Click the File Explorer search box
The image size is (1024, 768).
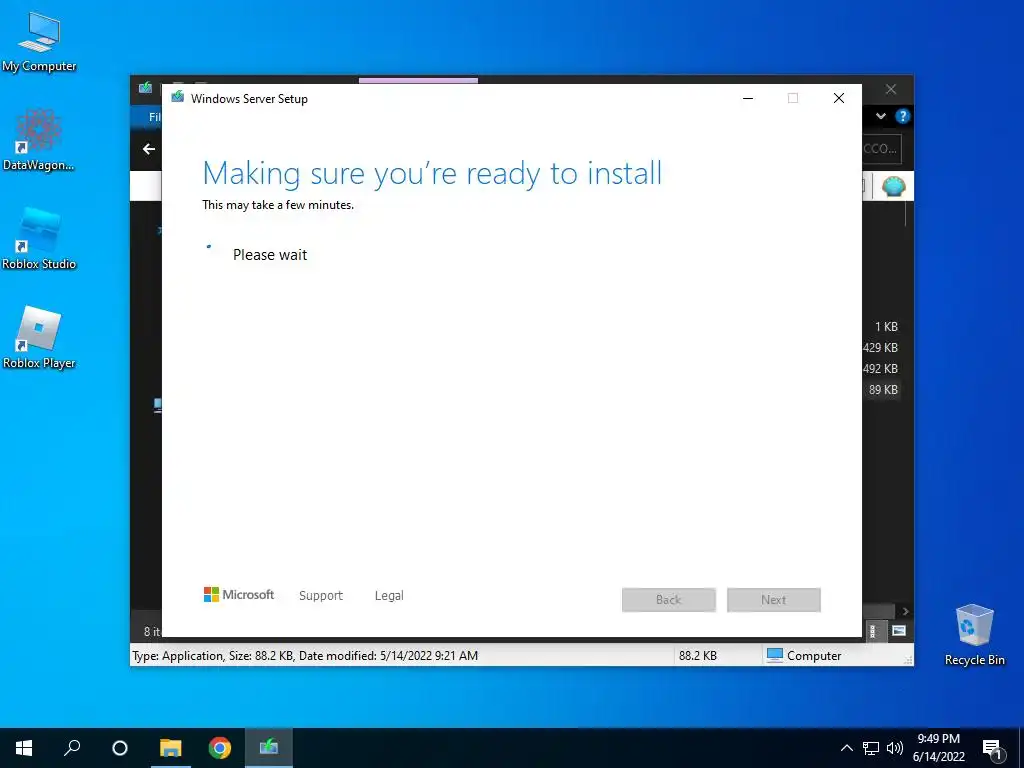click(x=882, y=149)
